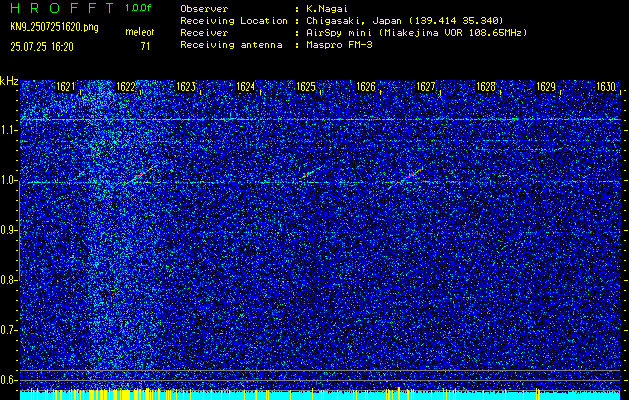Click the 0.8 kHz axis label
Image resolution: width=629 pixels, height=400 pixels.
(8, 280)
